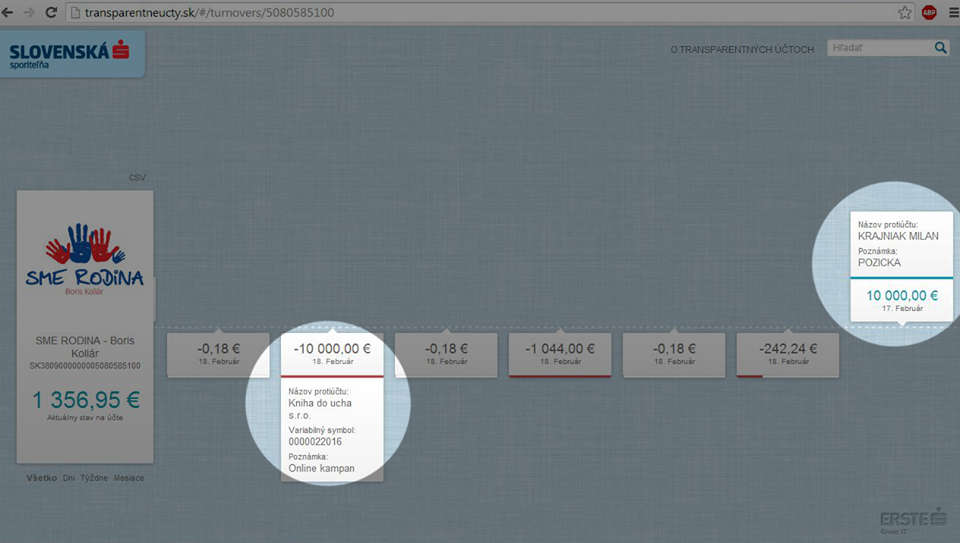
Task: Click the search magnifier icon
Action: 940,48
